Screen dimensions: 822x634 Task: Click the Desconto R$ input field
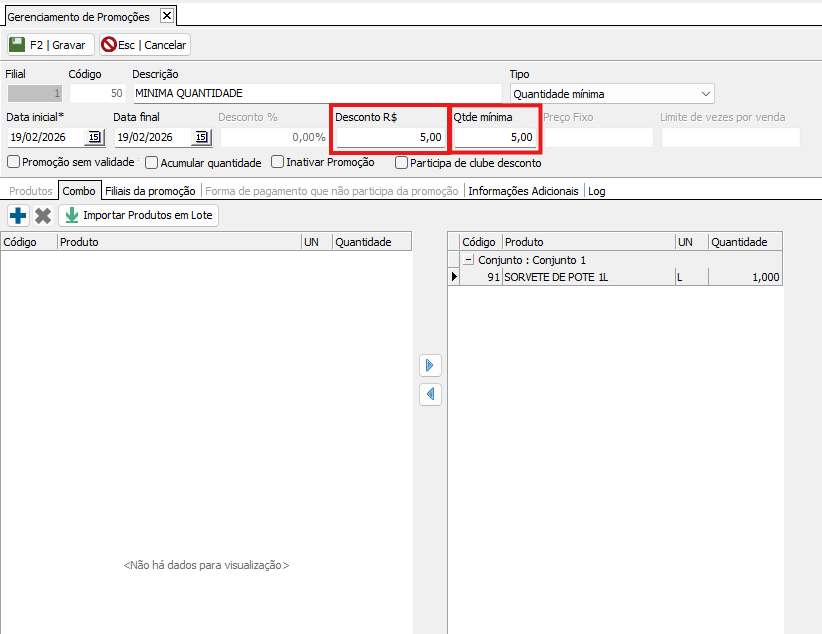click(x=390, y=137)
